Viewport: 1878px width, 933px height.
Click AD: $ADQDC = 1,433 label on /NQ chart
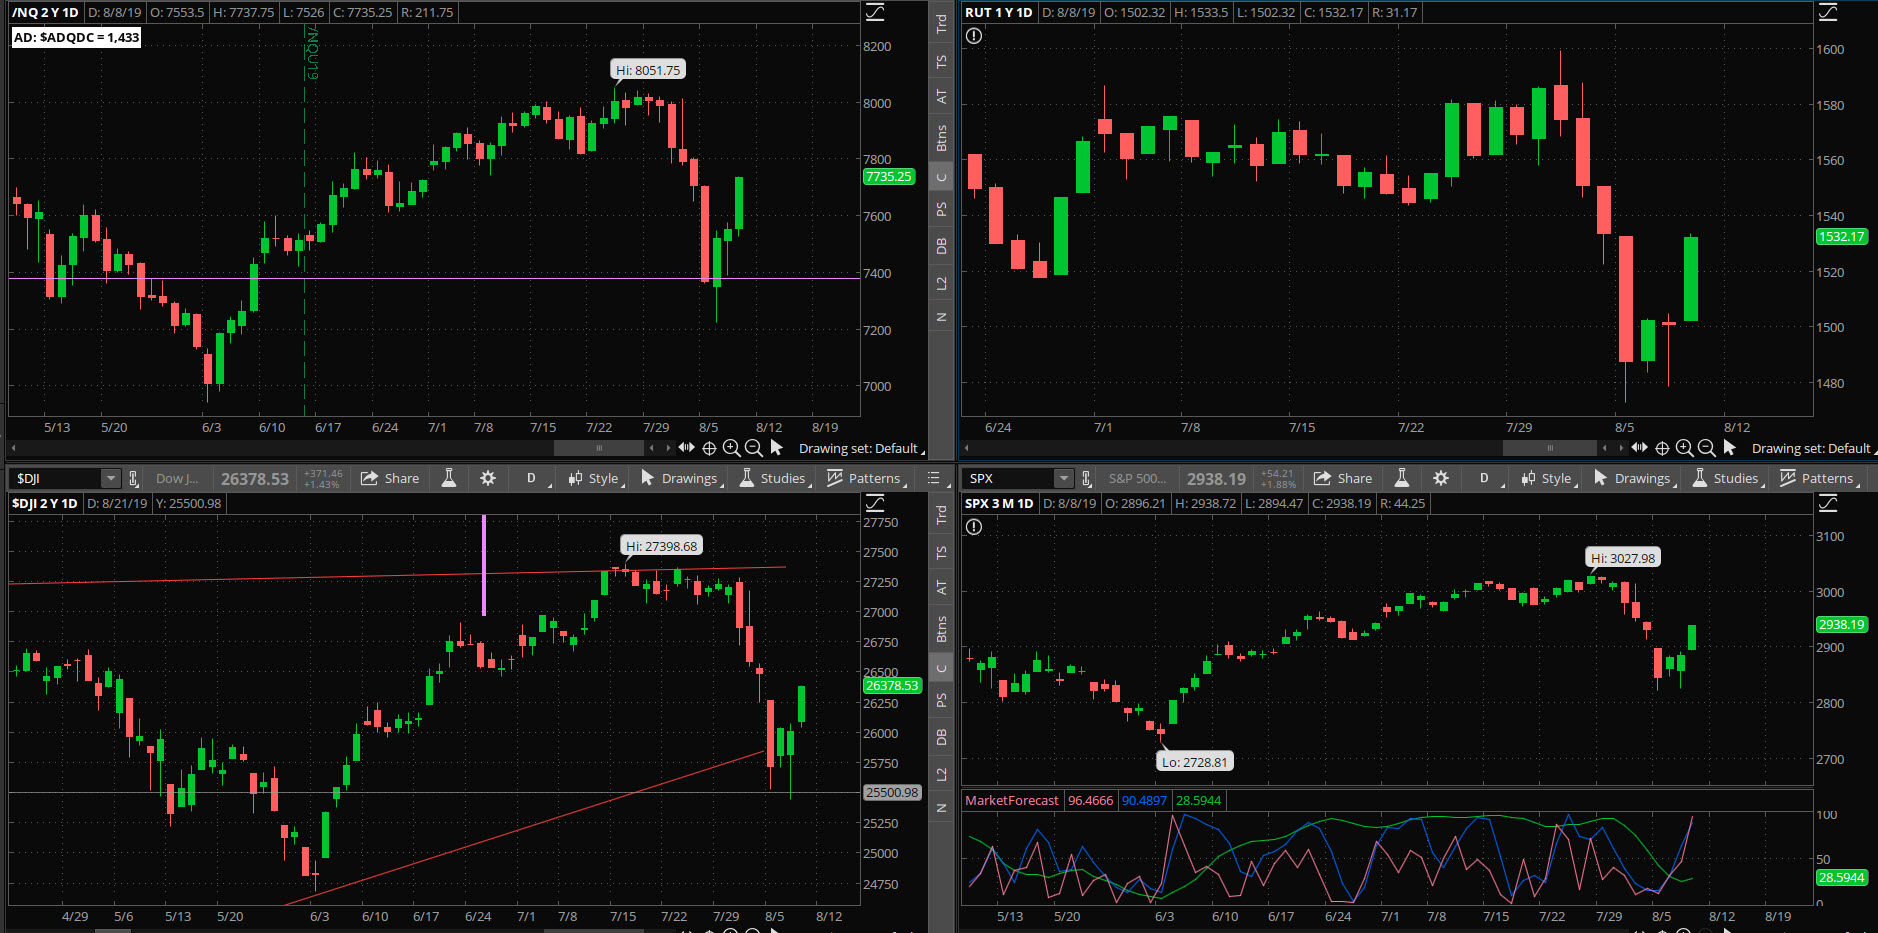(76, 37)
